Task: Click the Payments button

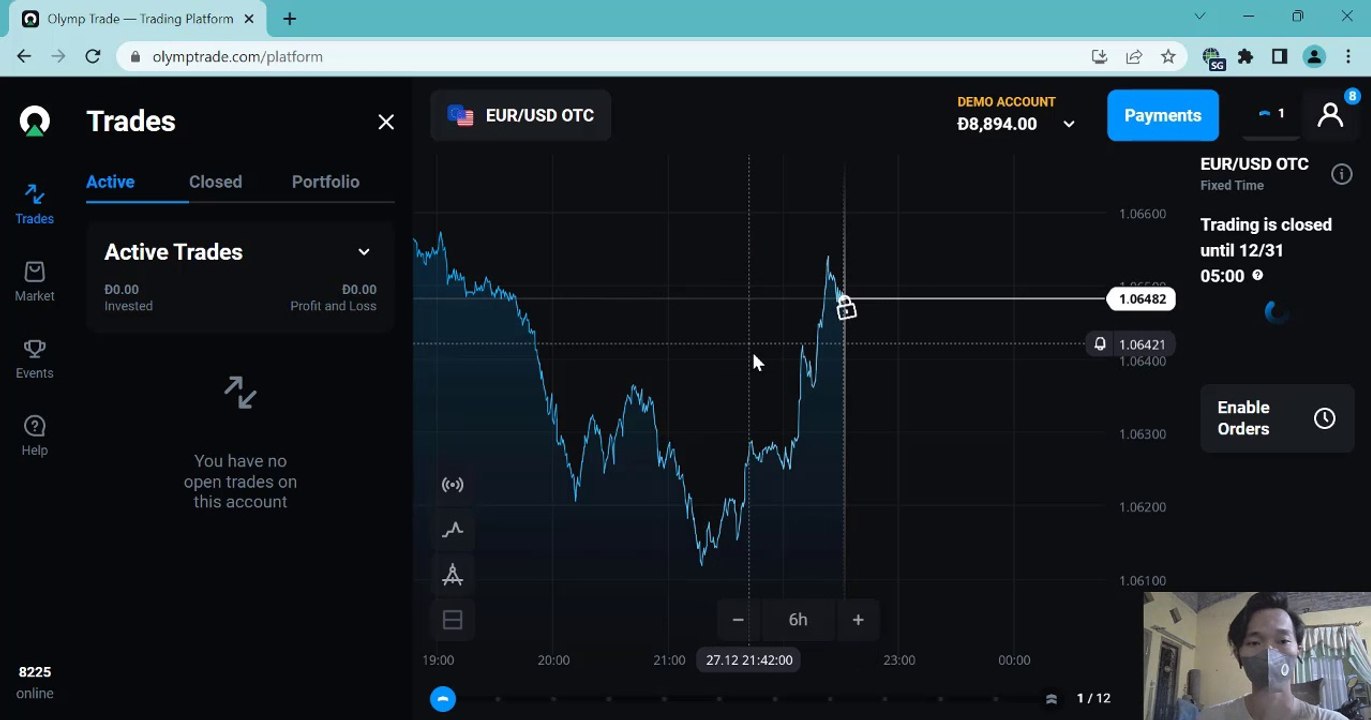Action: (1162, 115)
